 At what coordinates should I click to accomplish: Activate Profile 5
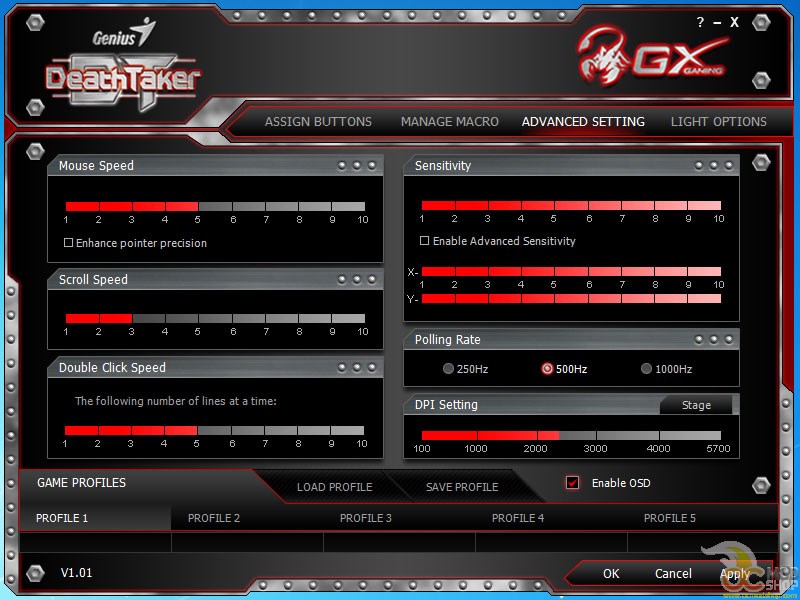click(x=703, y=518)
